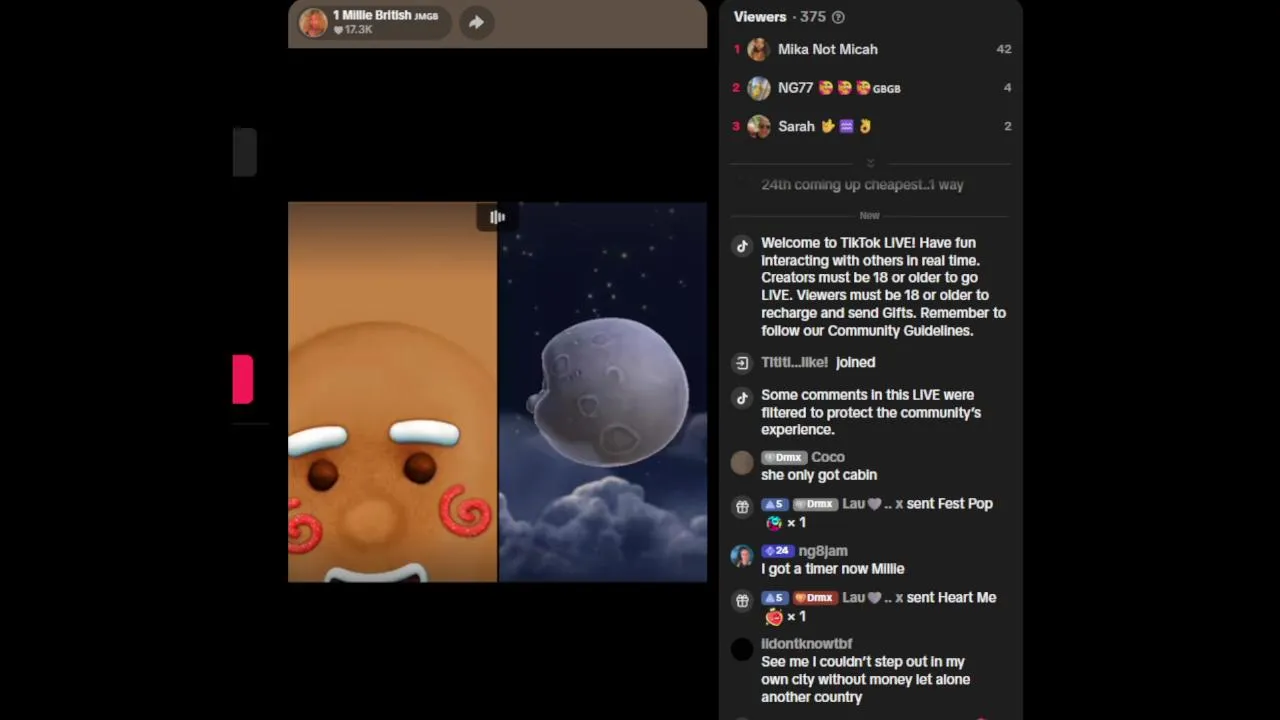
Task: Select the moon night-sky video panel
Action: pyautogui.click(x=603, y=392)
